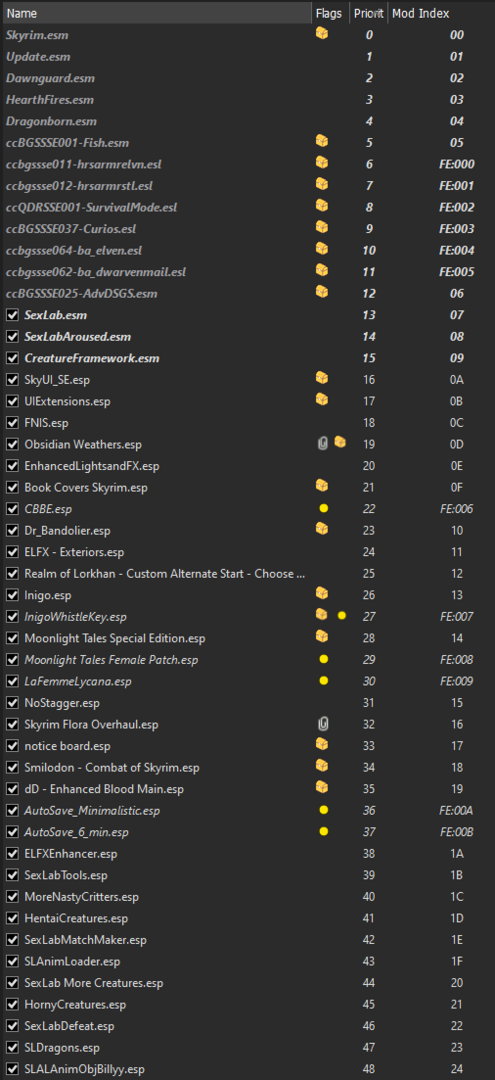Viewport: 495px width, 1080px height.
Task: Click the archive flag icon for Dr_Bandolier.esp
Action: click(322, 529)
